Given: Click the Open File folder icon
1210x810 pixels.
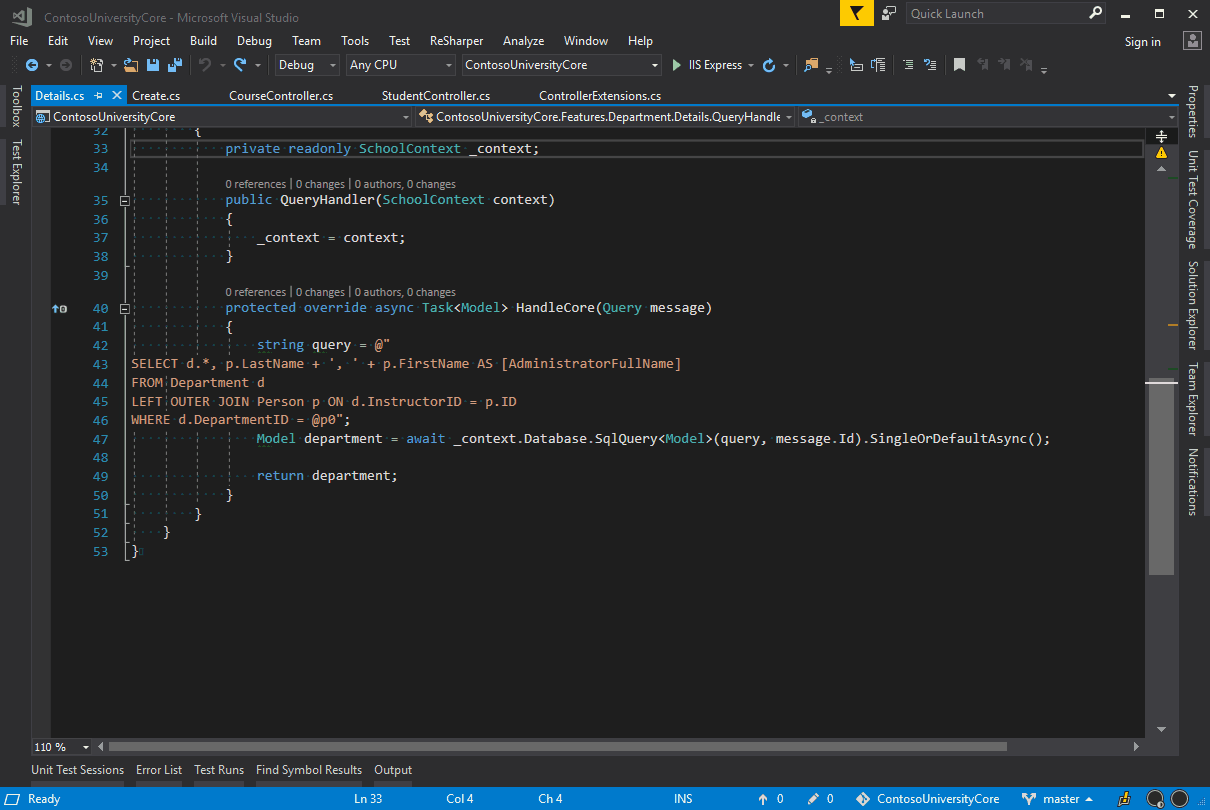Looking at the screenshot, I should [131, 65].
